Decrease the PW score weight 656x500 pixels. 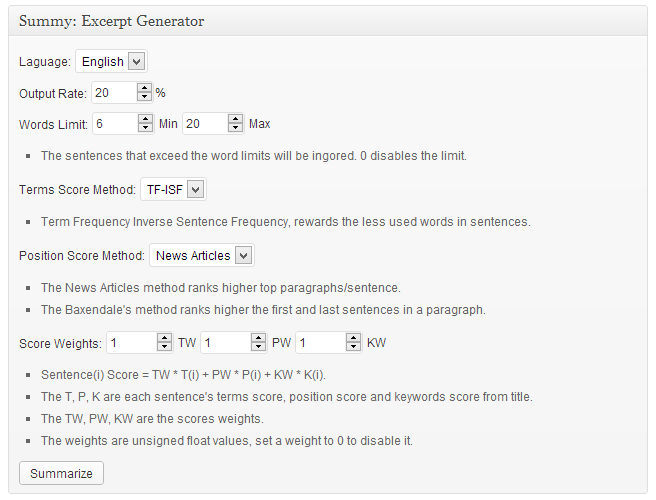259,347
